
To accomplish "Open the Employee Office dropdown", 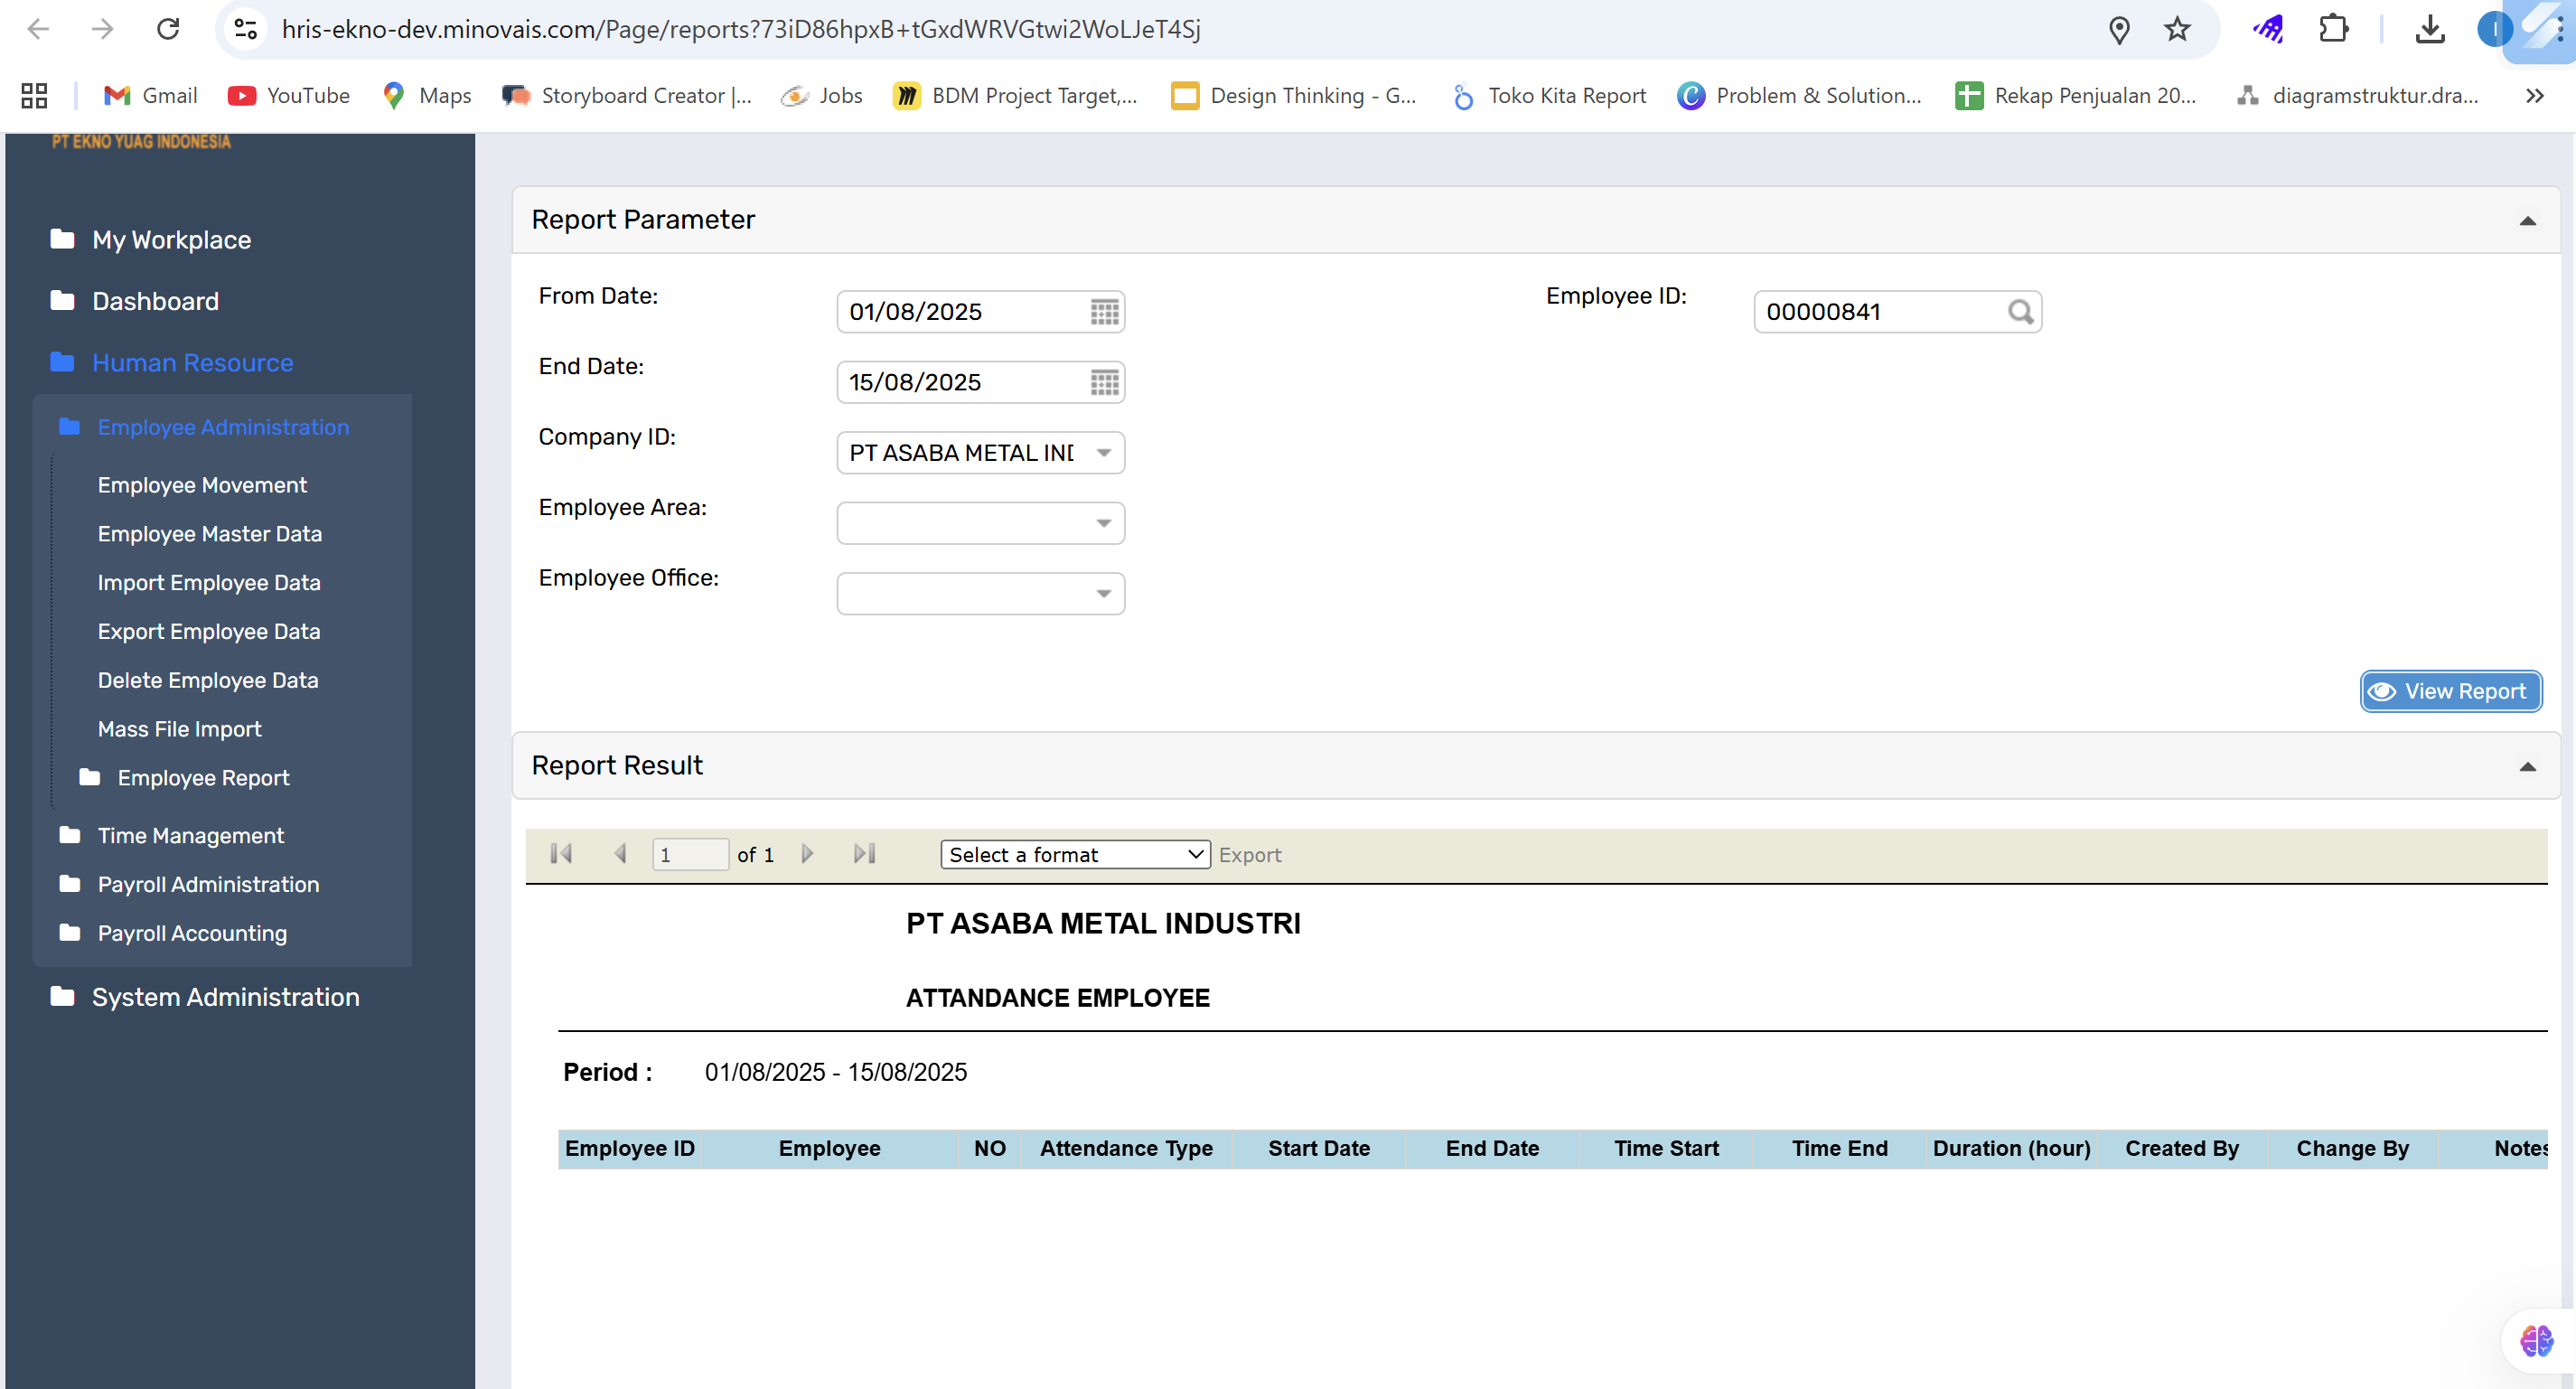I will (x=1103, y=594).
